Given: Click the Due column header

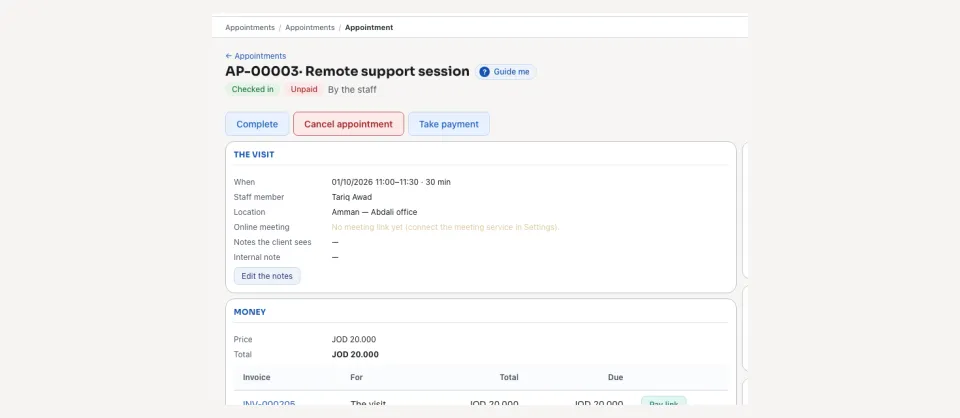Looking at the screenshot, I should tap(615, 378).
